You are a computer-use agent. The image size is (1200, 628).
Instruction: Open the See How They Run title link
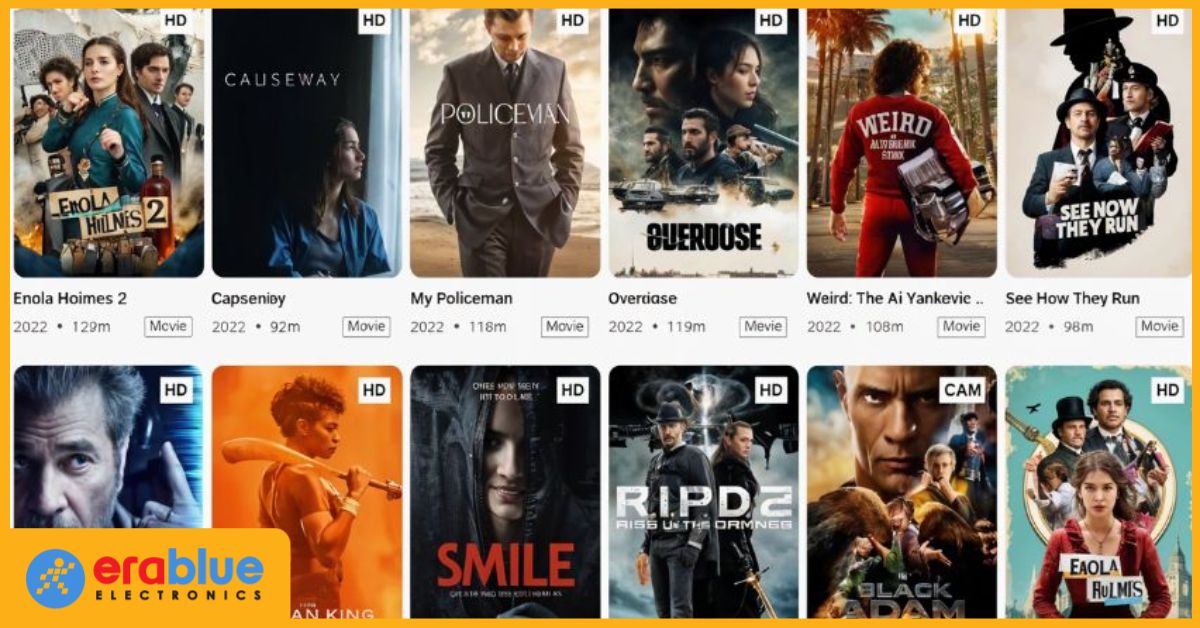click(x=1072, y=298)
